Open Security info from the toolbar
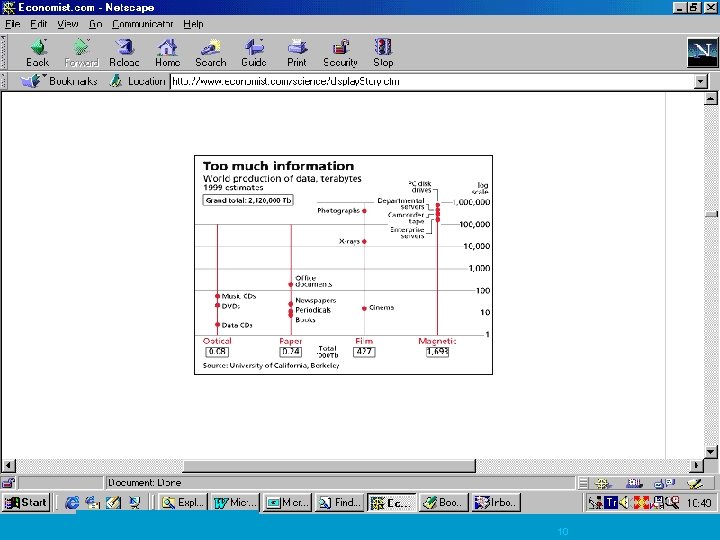720x540 pixels. (x=340, y=53)
